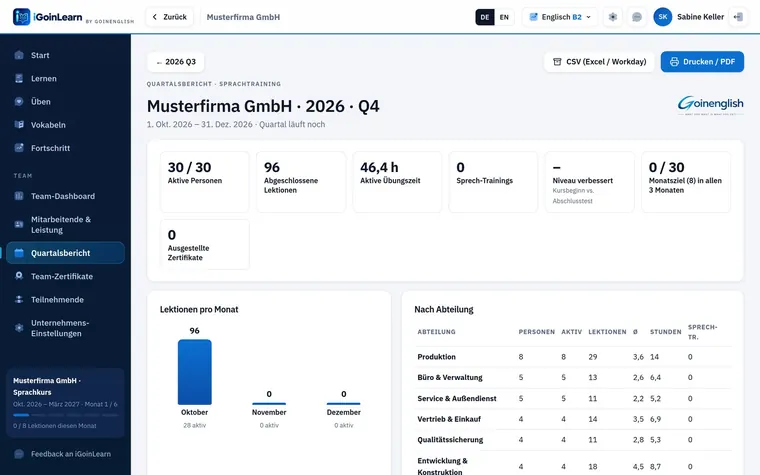Click the Dezember bar in chart
The image size is (760, 475).
tap(343, 403)
